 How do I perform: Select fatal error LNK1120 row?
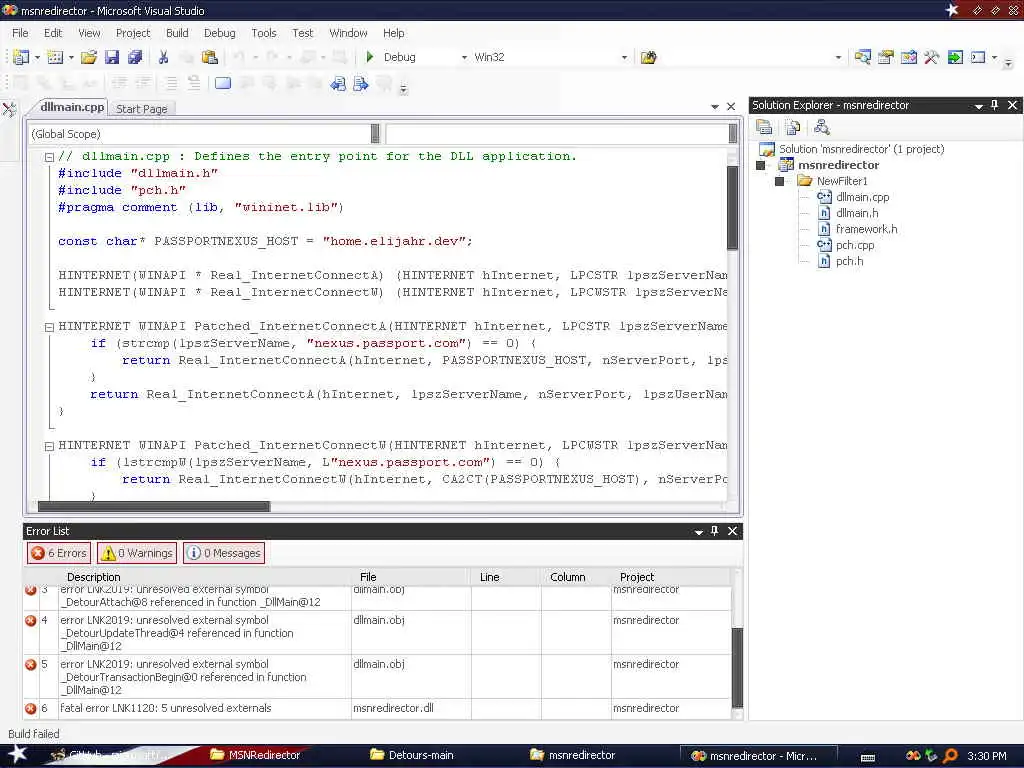(377, 708)
